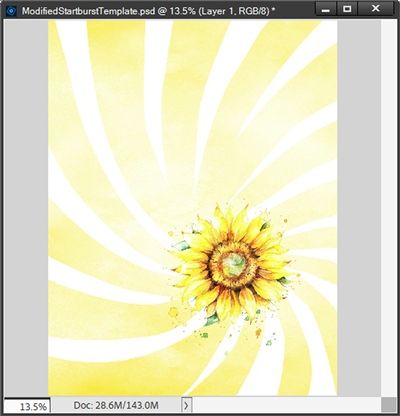Click the zoom percentage field showing 13.5%
The height and width of the screenshot is (416, 400).
coord(27,406)
